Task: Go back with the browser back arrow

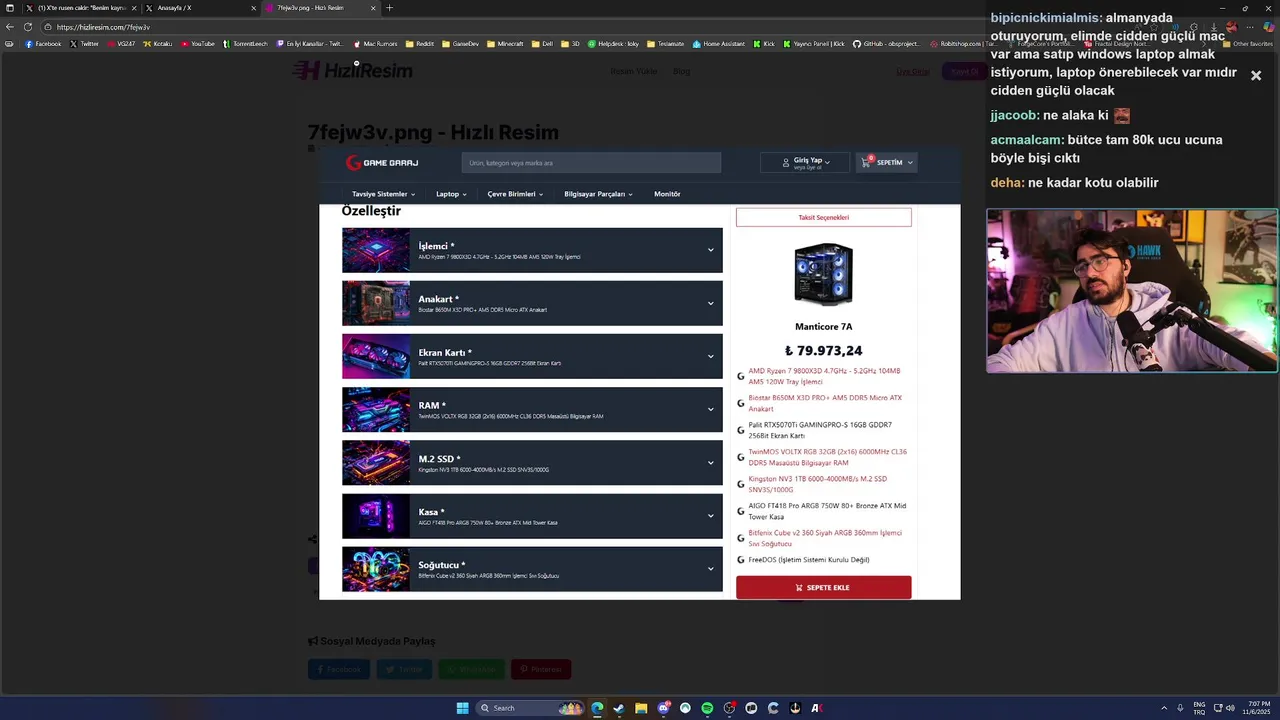Action: [10, 27]
